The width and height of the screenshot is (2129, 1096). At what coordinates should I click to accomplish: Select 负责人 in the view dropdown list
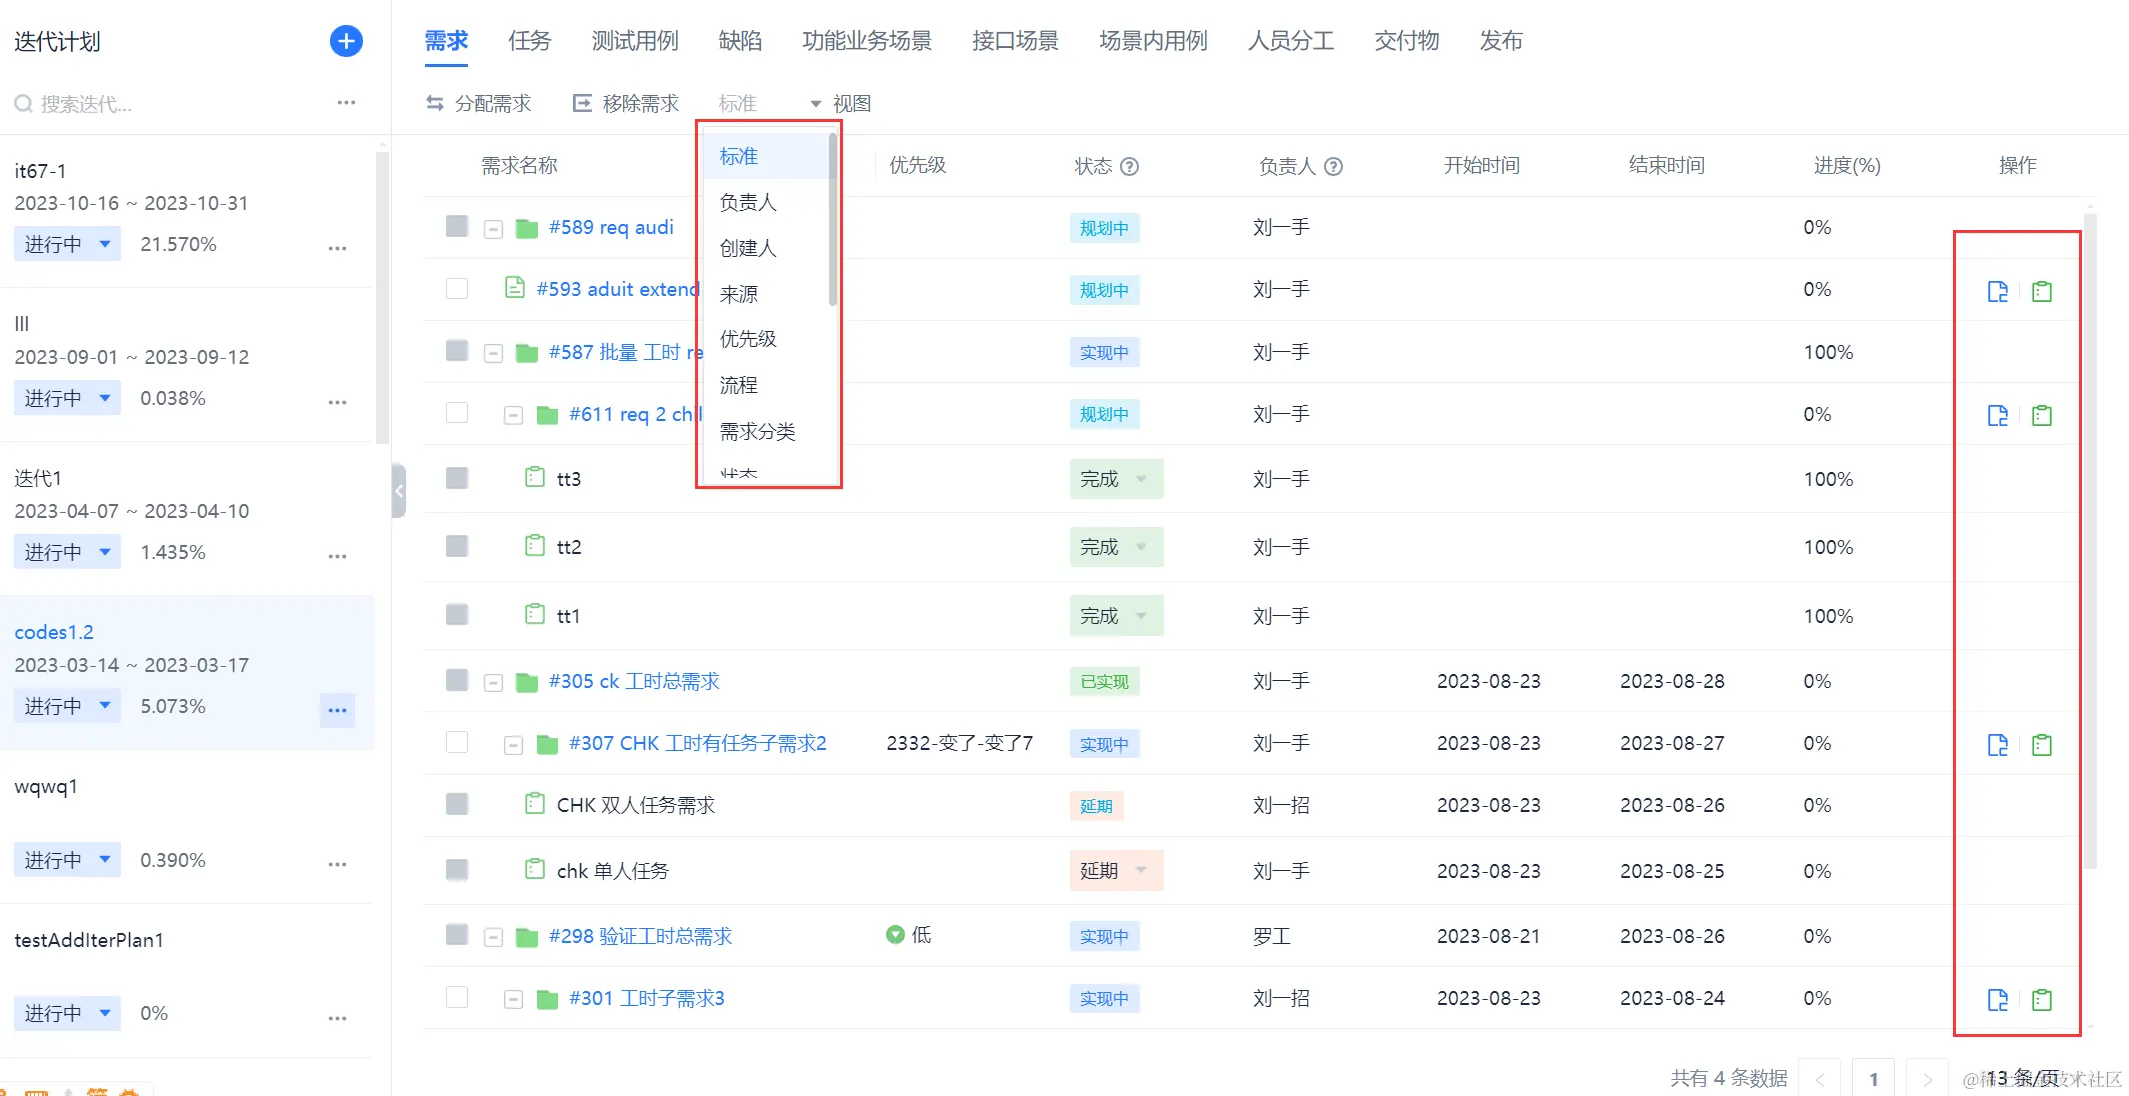tap(748, 202)
